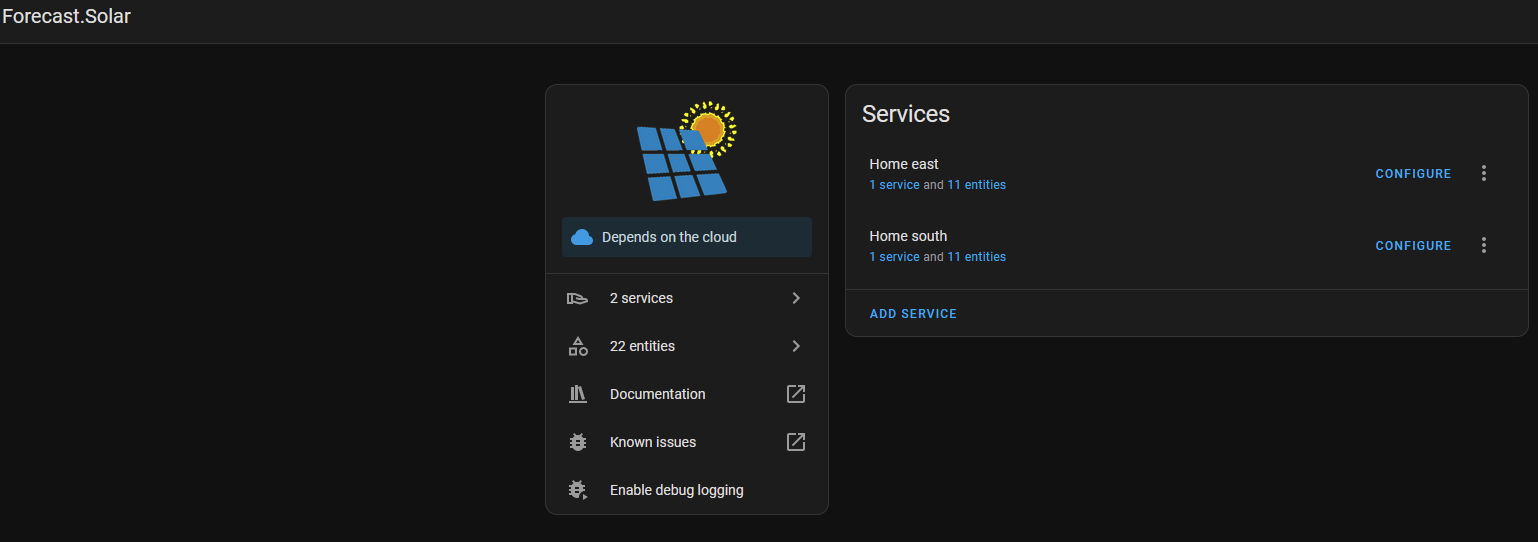This screenshot has width=1538, height=542.
Task: Open the Known issues entry
Action: (687, 442)
